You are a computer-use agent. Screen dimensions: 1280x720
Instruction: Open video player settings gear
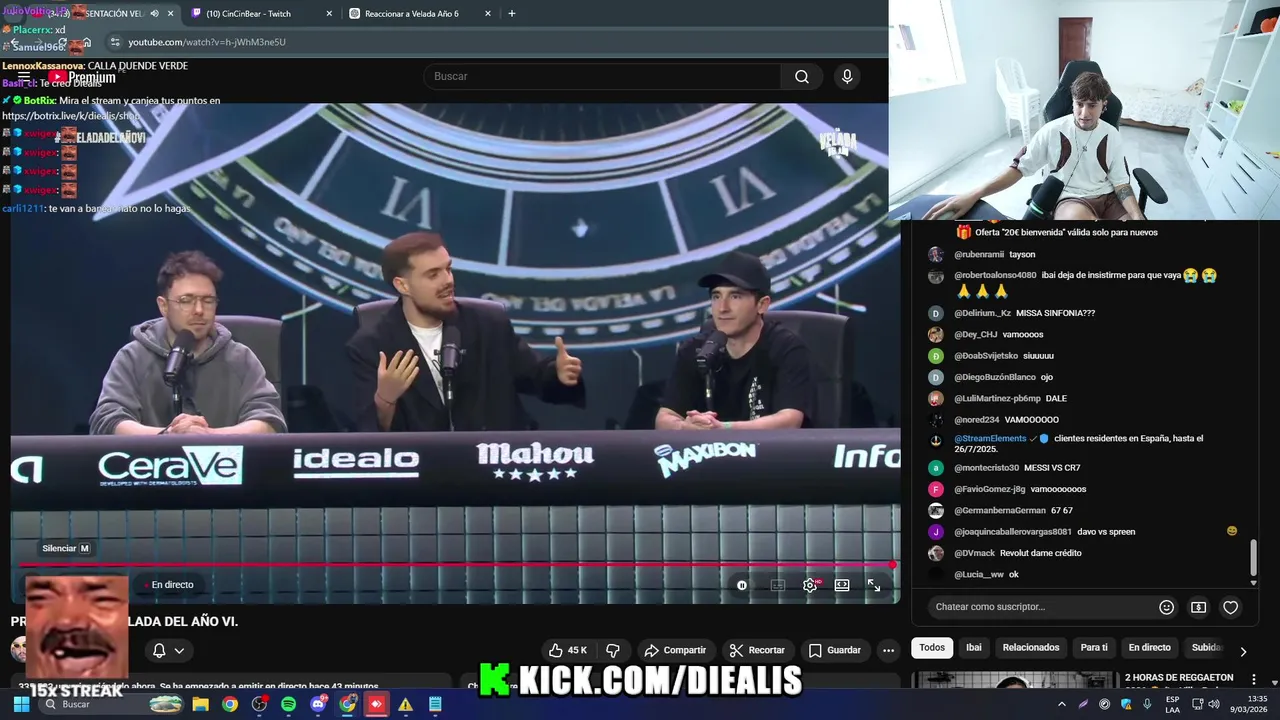pos(810,585)
